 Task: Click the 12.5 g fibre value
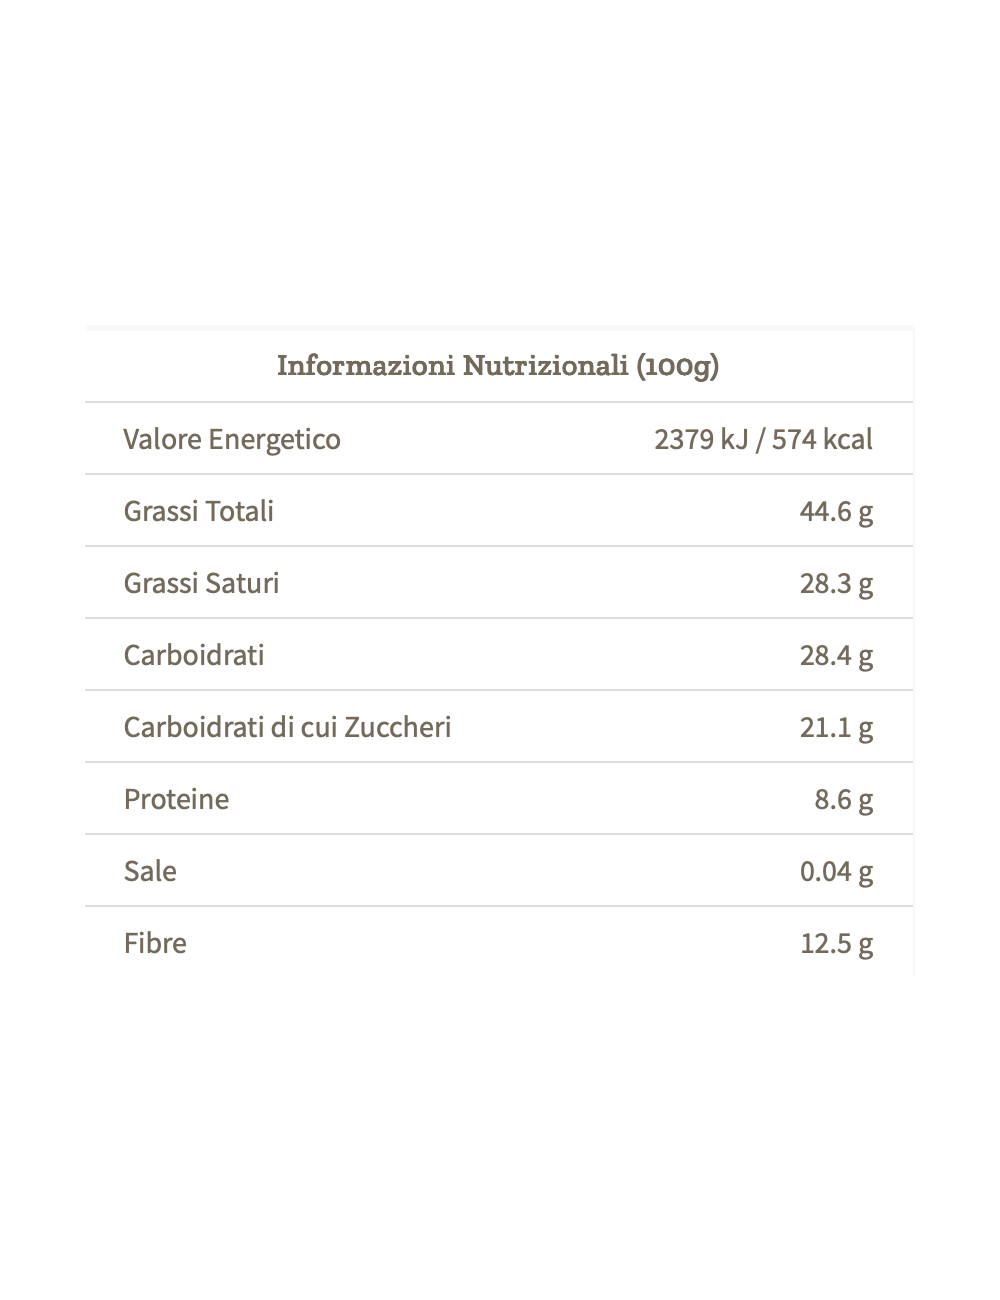(836, 943)
